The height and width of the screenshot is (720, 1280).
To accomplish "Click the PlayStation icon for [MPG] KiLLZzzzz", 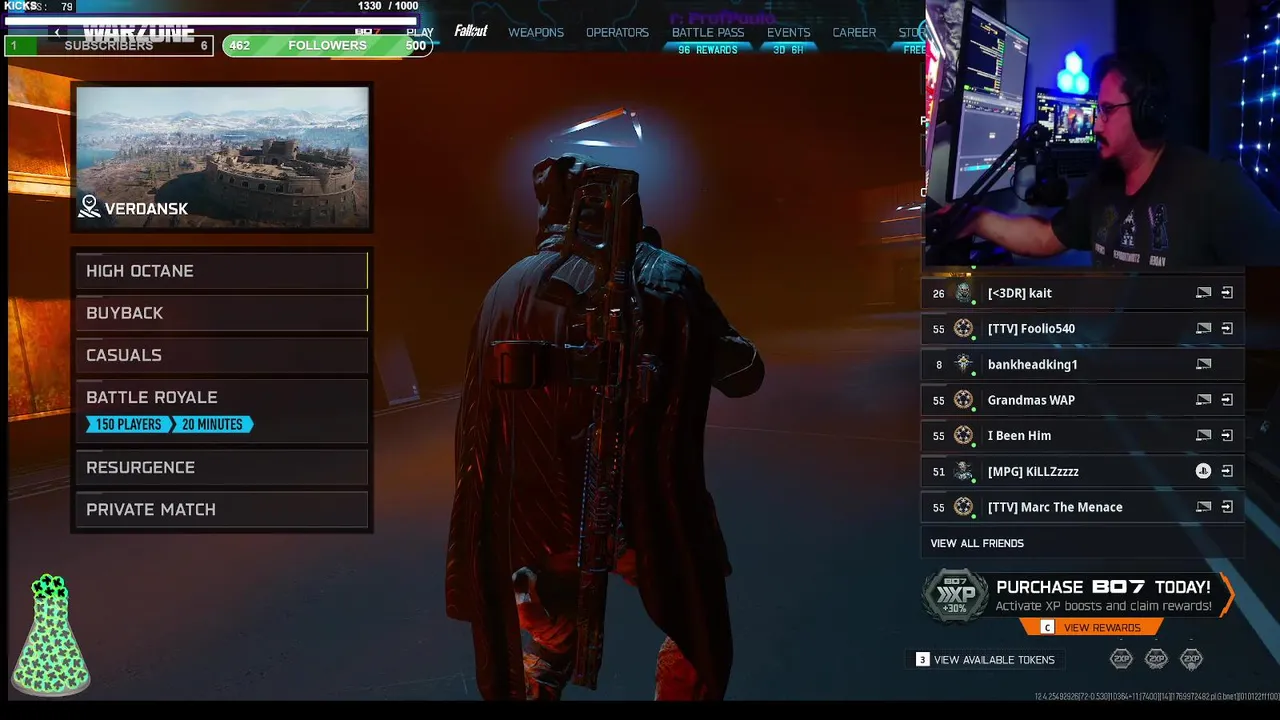I will 1203,471.
